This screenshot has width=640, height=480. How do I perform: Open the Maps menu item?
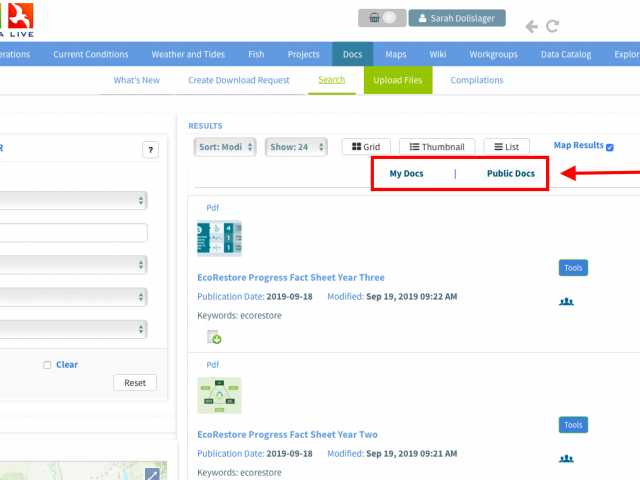point(396,54)
